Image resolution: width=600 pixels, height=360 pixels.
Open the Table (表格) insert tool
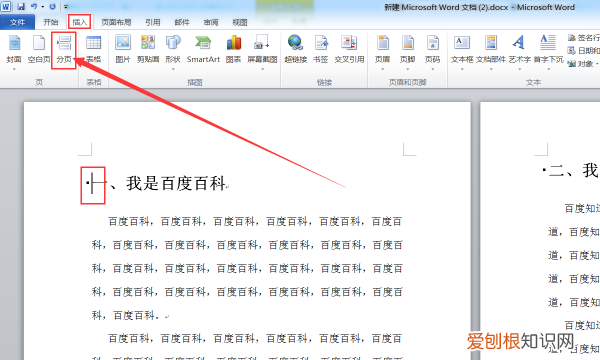click(x=93, y=49)
